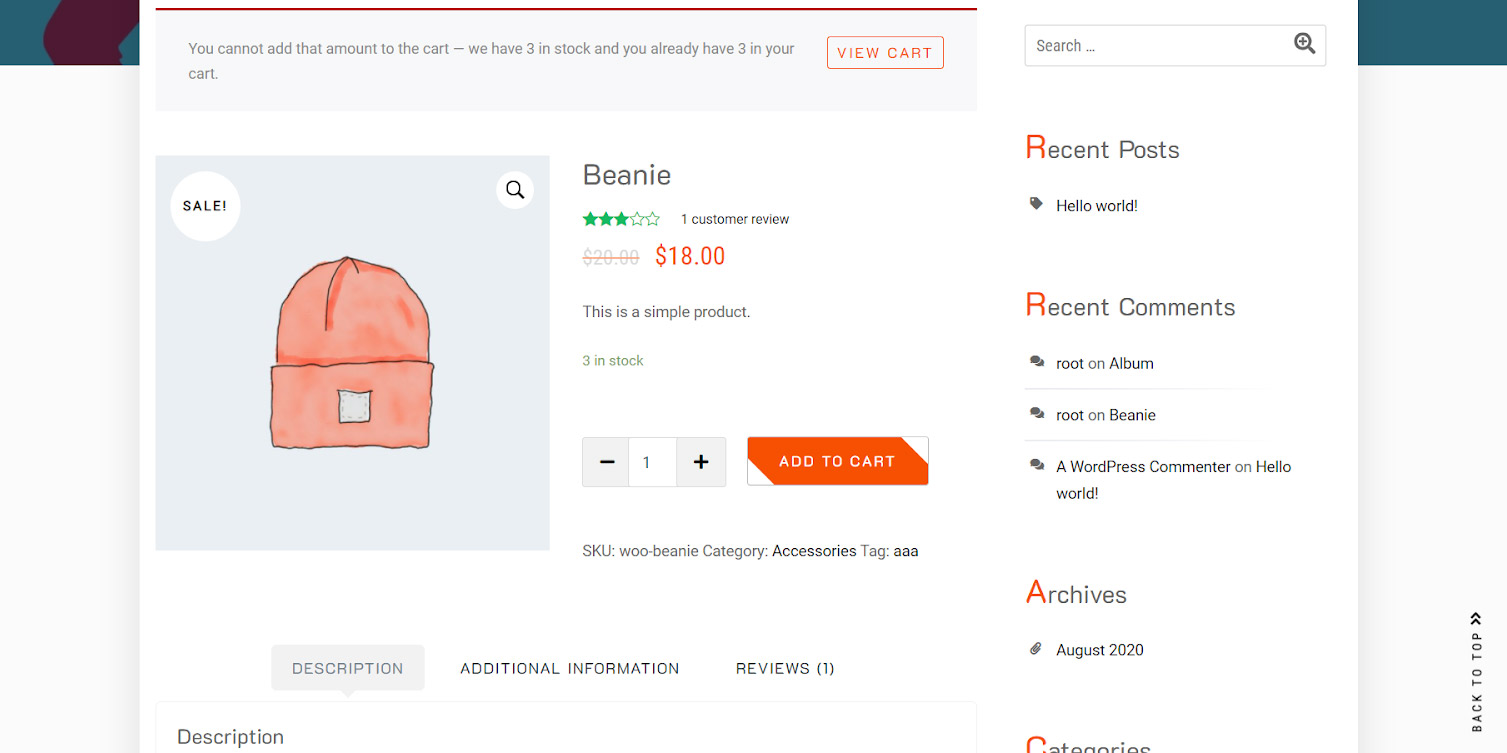Image resolution: width=1507 pixels, height=753 pixels.
Task: Click the star rating icons
Action: 621,219
